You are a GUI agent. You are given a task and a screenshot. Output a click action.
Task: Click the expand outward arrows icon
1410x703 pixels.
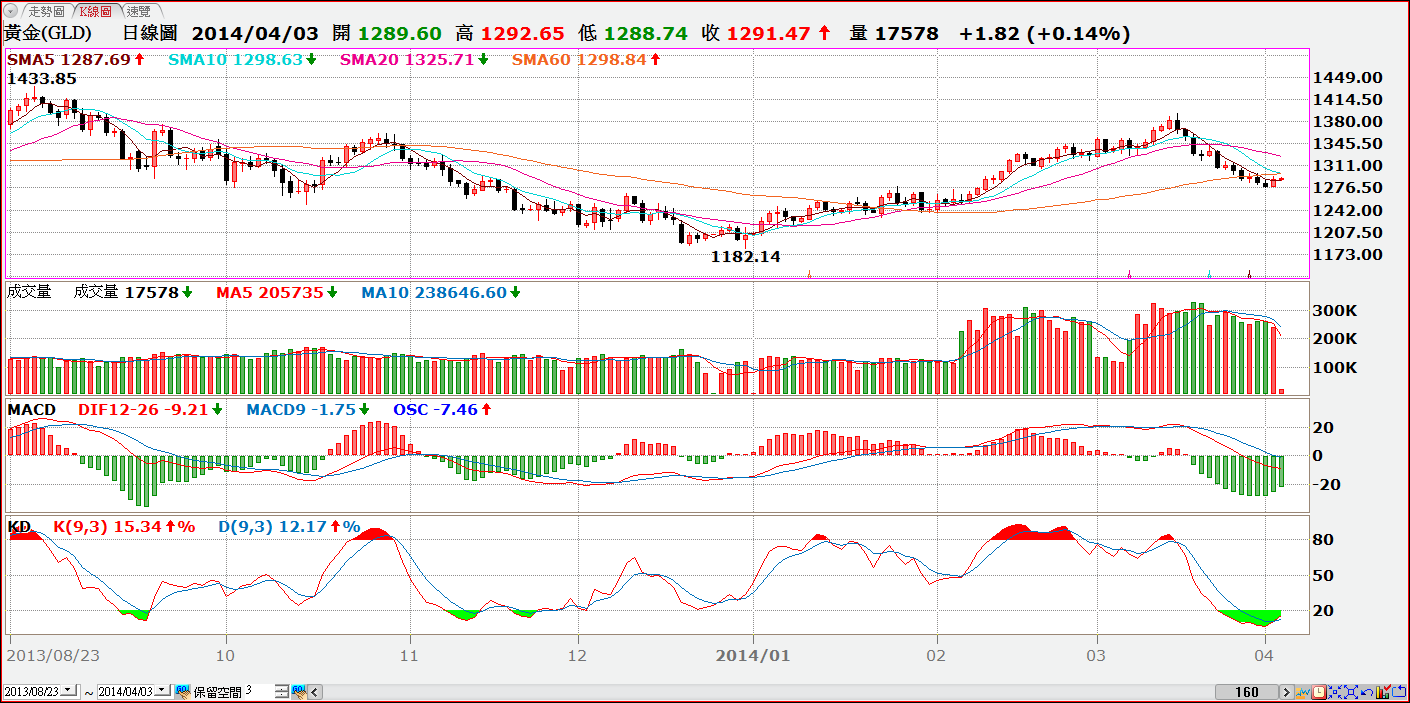tap(1351, 692)
